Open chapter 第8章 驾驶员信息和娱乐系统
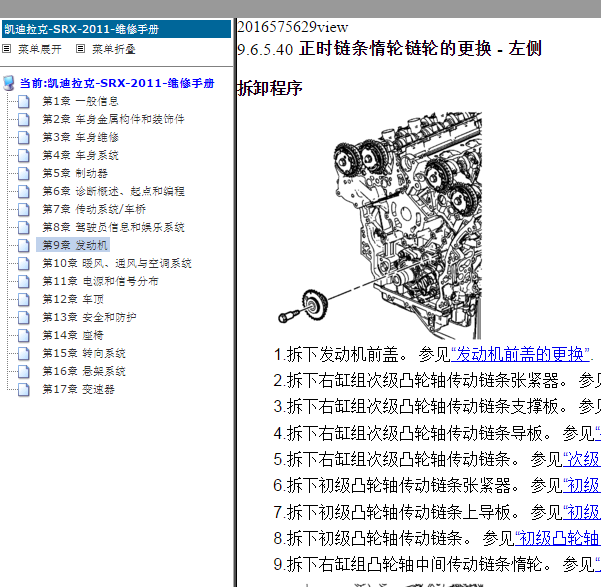This screenshot has width=601, height=587. [x=113, y=227]
